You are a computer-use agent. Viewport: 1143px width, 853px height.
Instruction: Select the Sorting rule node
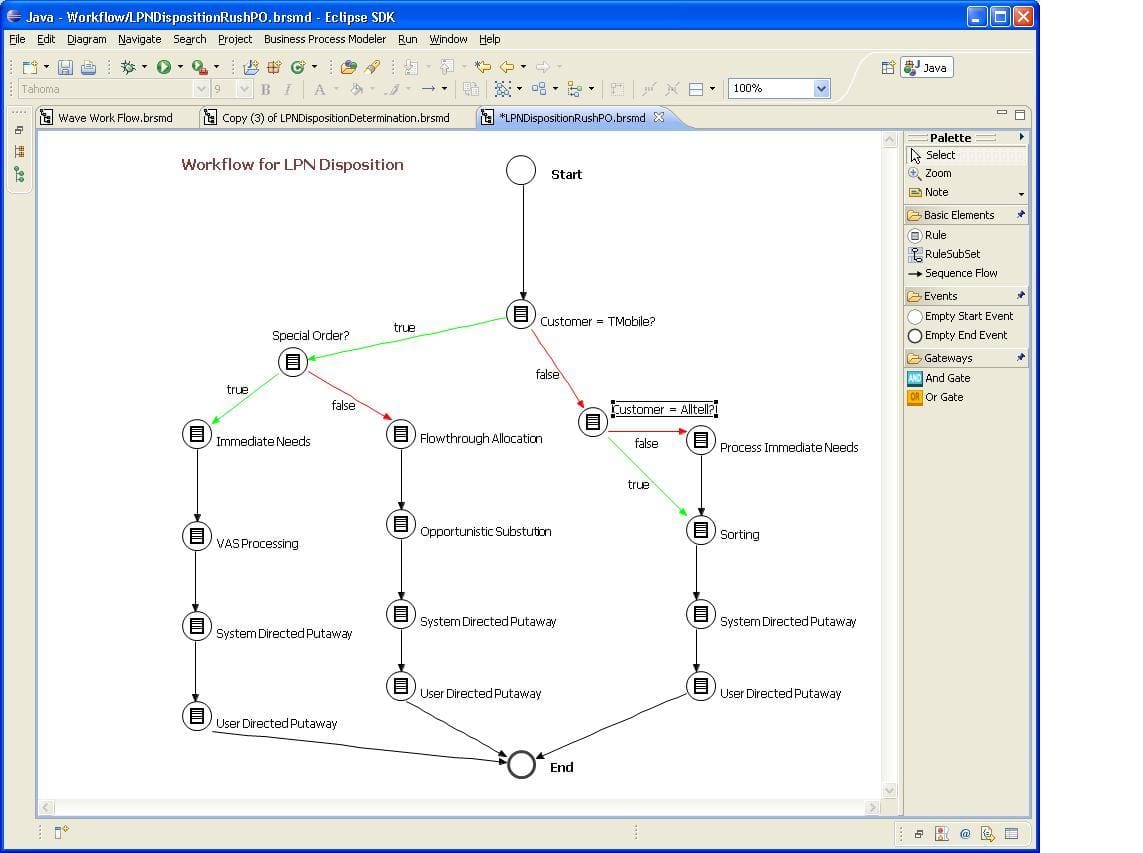tap(701, 530)
